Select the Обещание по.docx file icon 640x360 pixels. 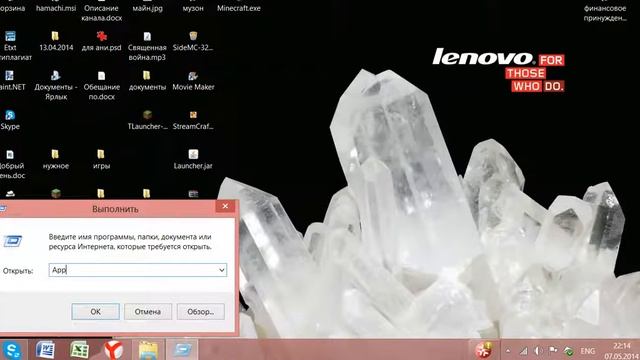coord(101,76)
